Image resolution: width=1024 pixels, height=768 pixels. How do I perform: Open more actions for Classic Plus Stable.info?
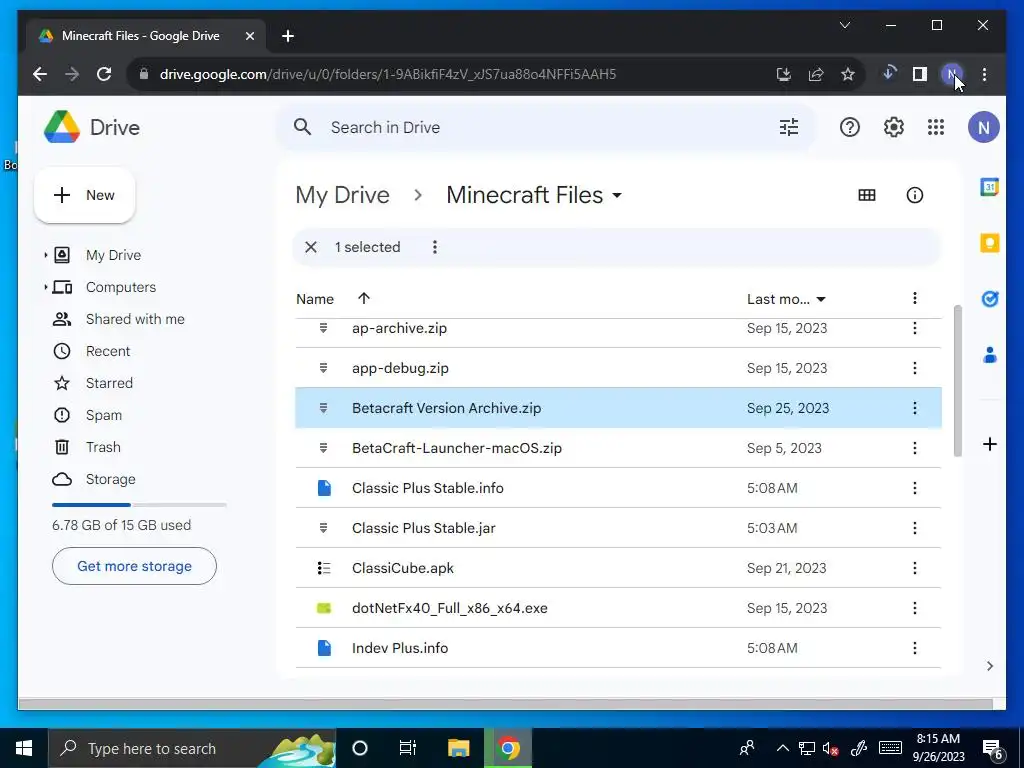tap(914, 488)
